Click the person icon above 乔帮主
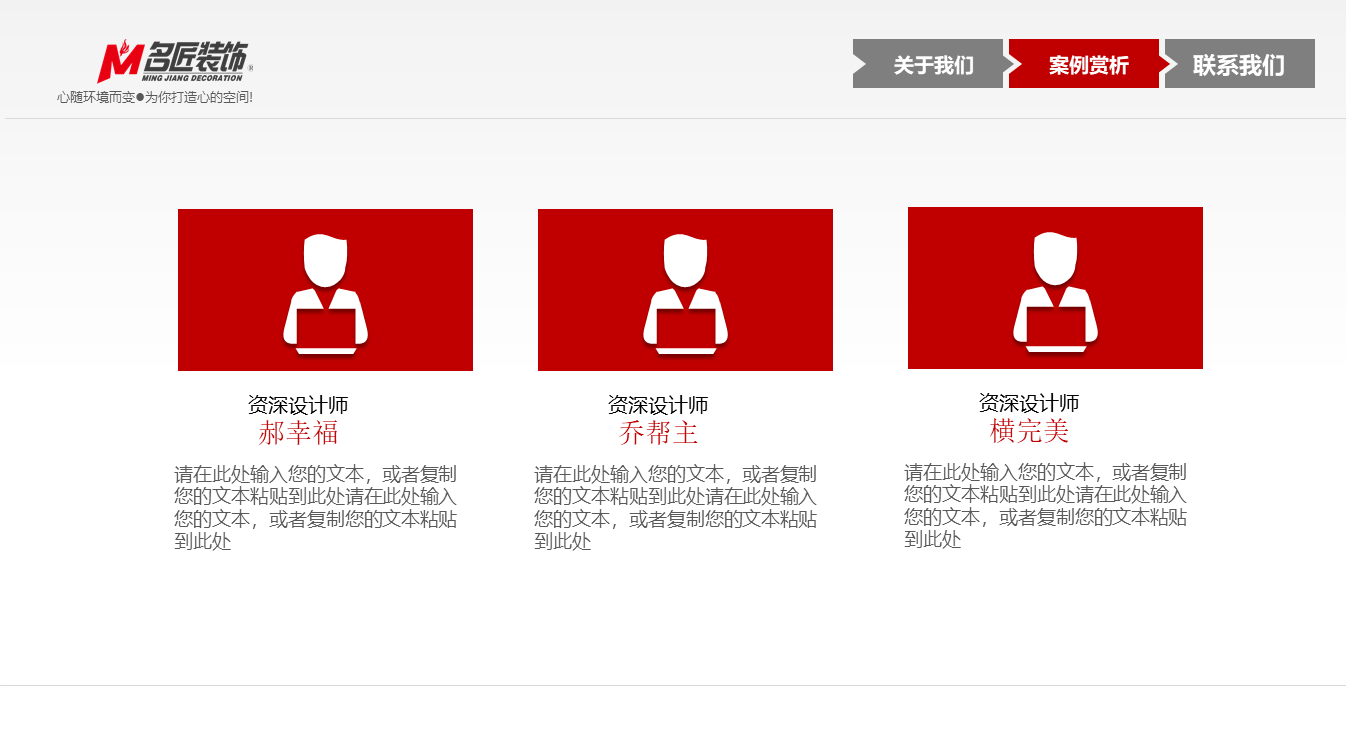This screenshot has width=1346, height=756. click(x=685, y=292)
